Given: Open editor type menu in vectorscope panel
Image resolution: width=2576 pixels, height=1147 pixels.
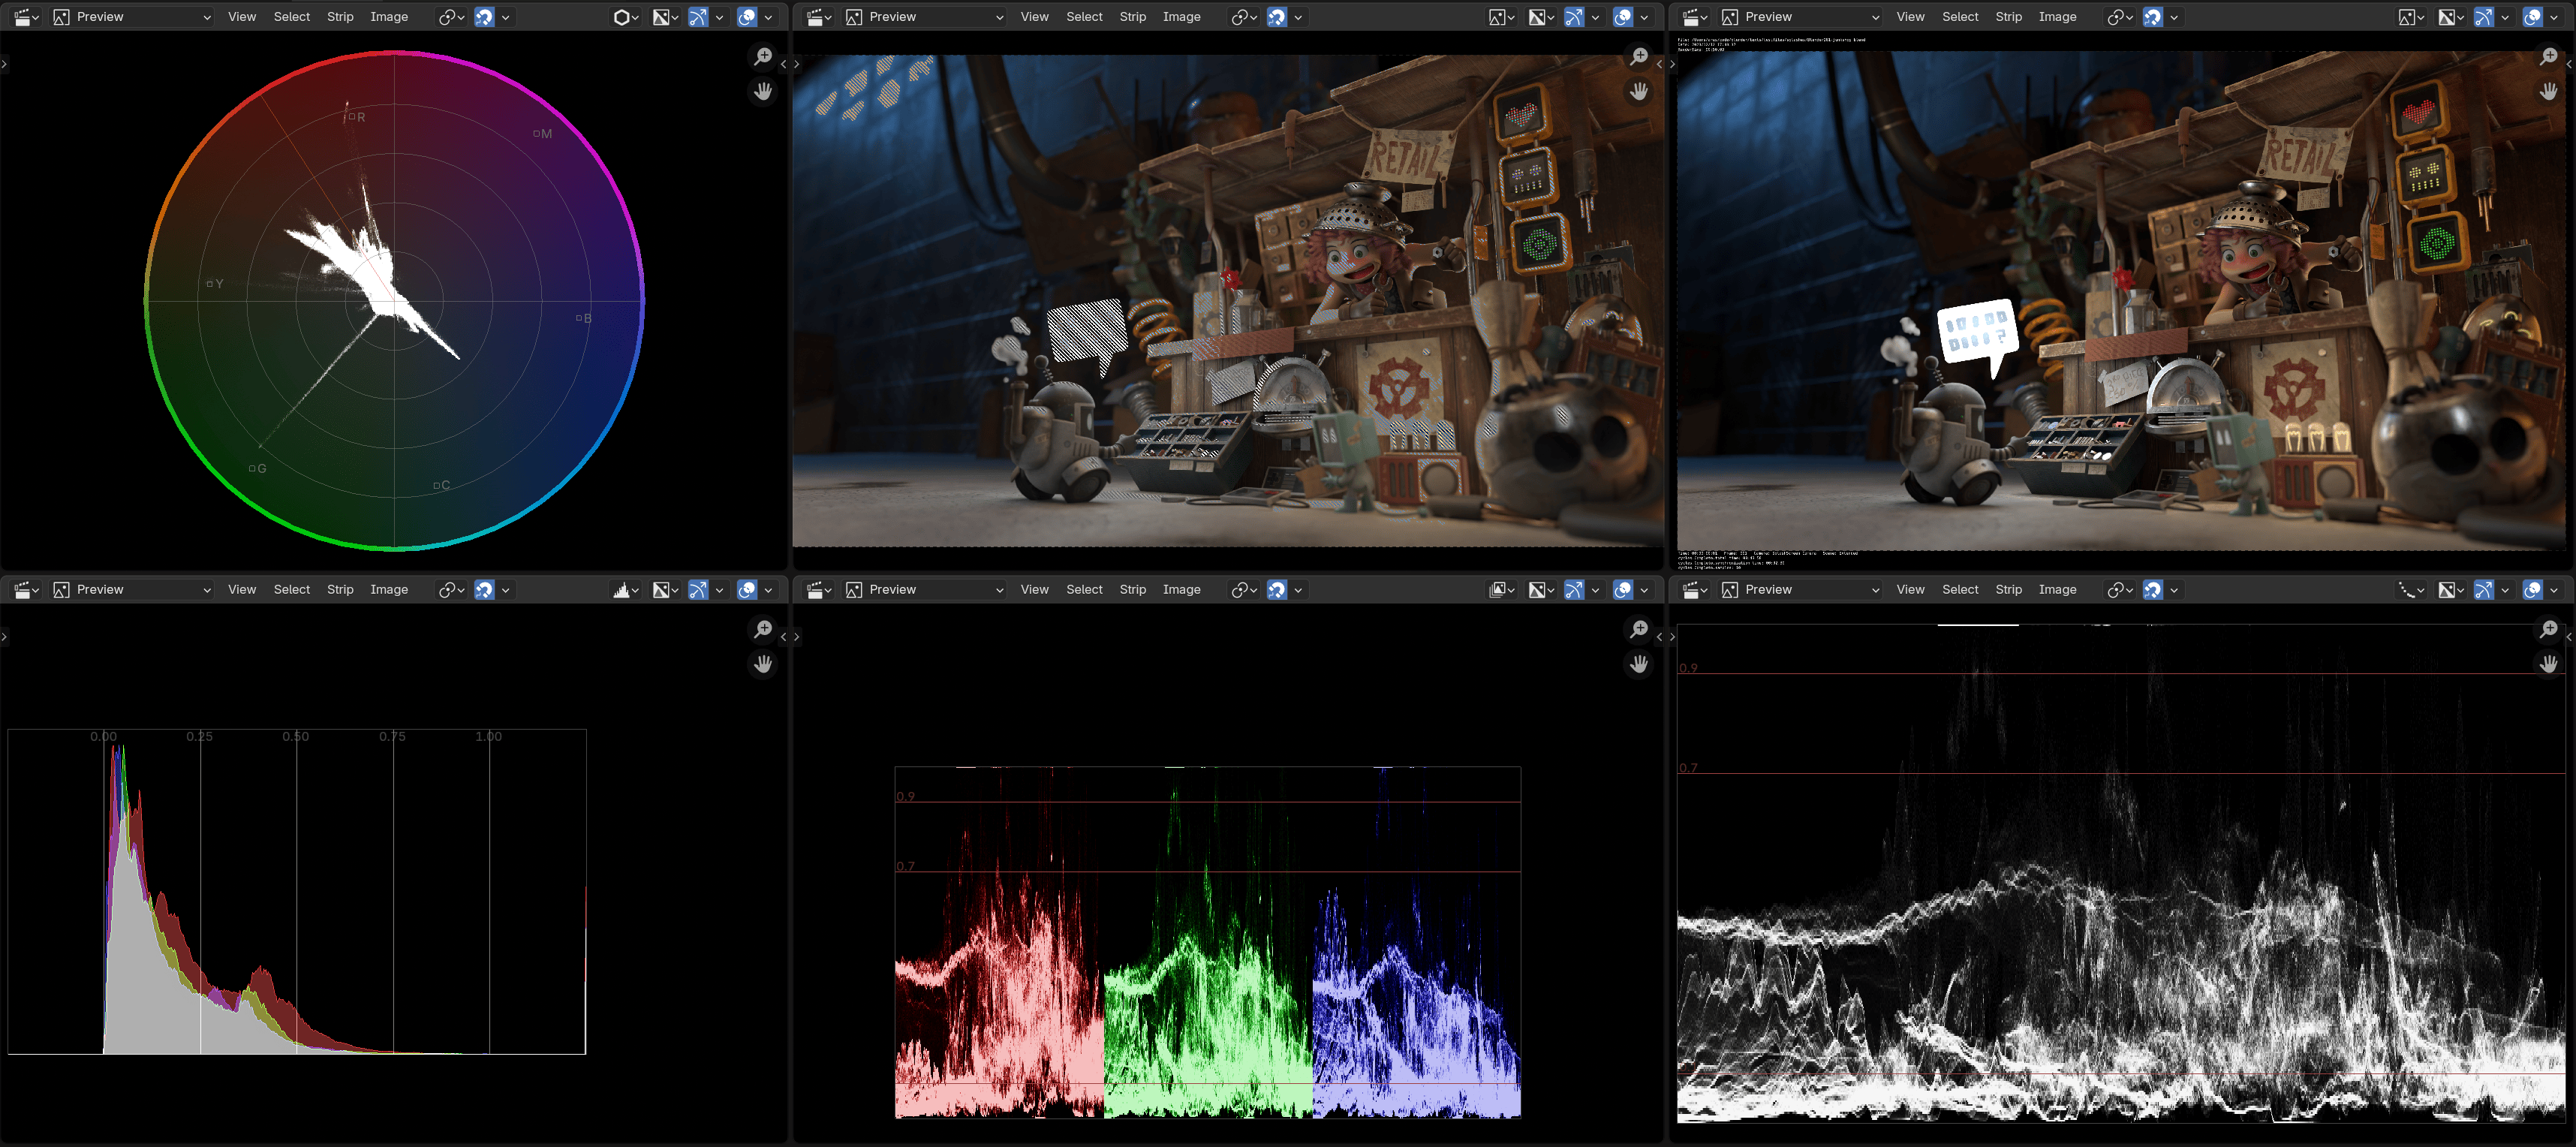Looking at the screenshot, I should pos(26,17).
